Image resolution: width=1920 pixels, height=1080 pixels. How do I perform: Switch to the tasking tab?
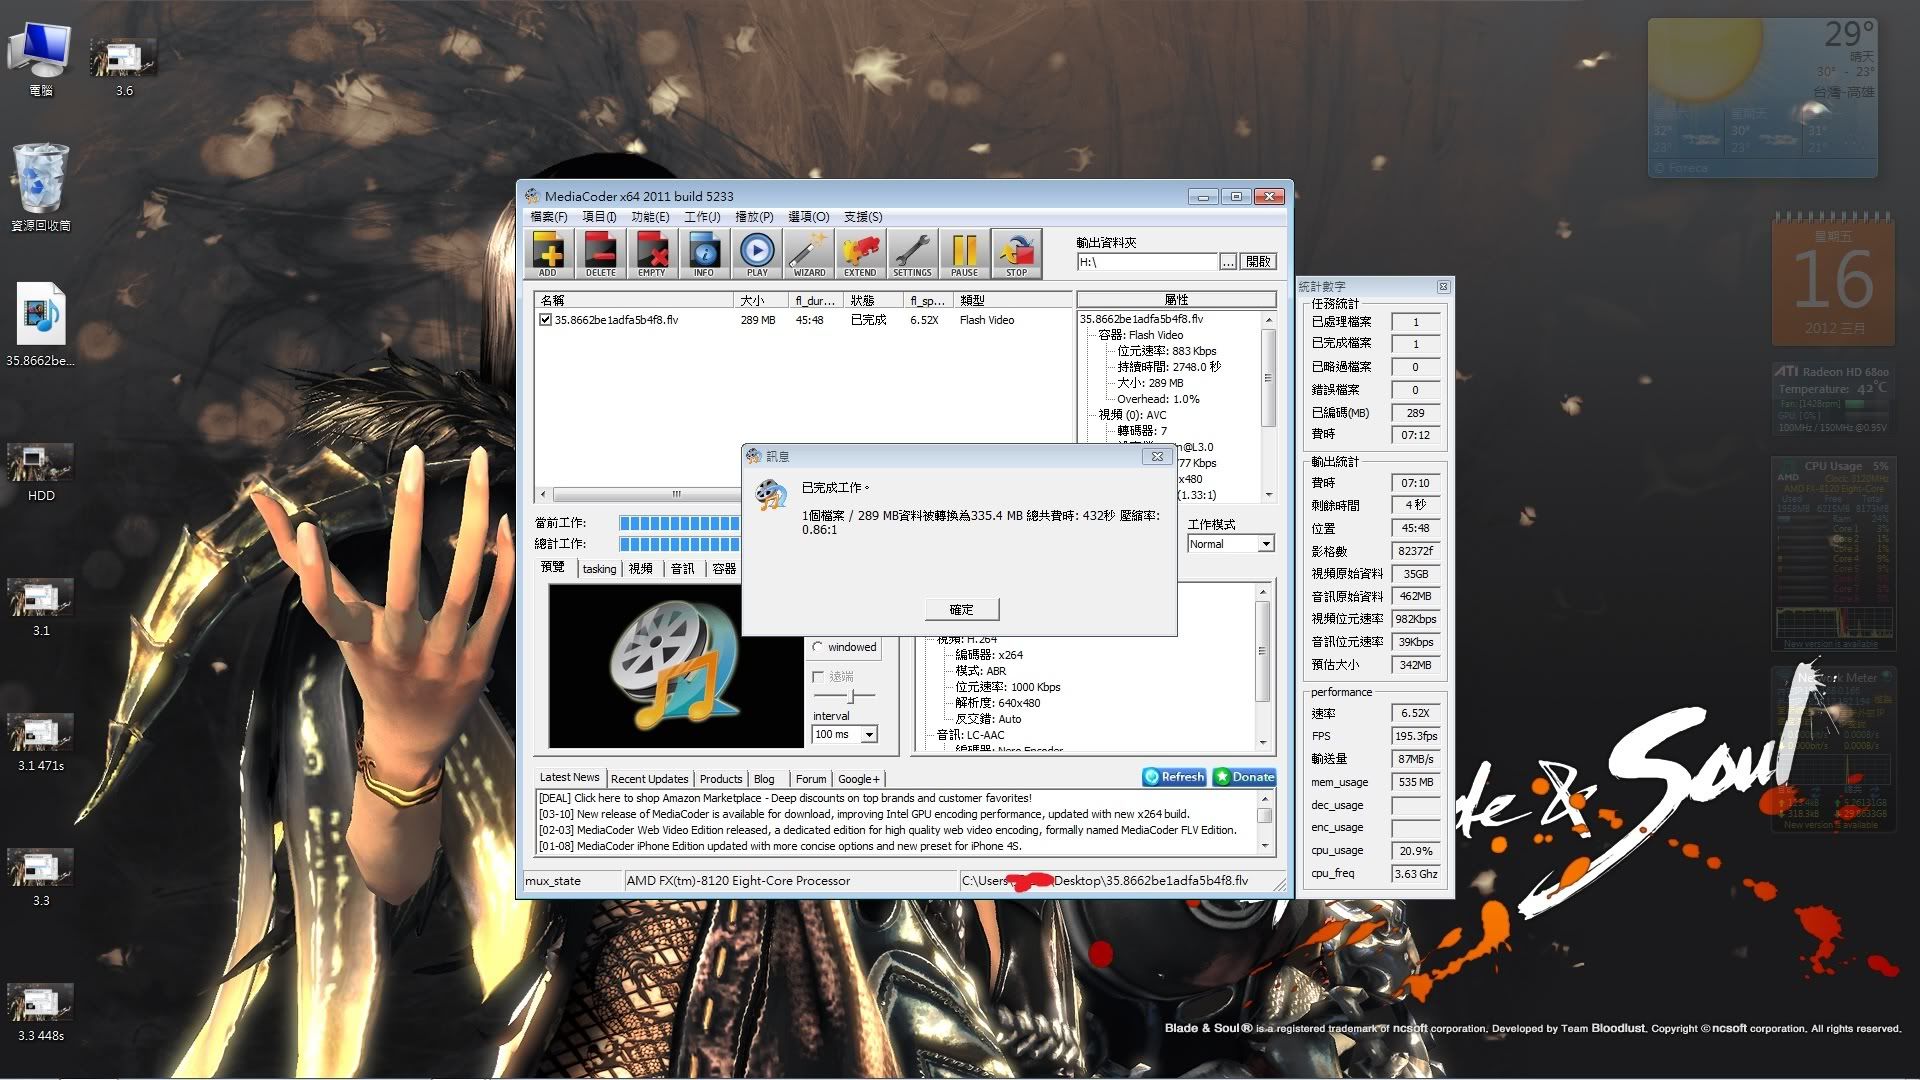599,569
